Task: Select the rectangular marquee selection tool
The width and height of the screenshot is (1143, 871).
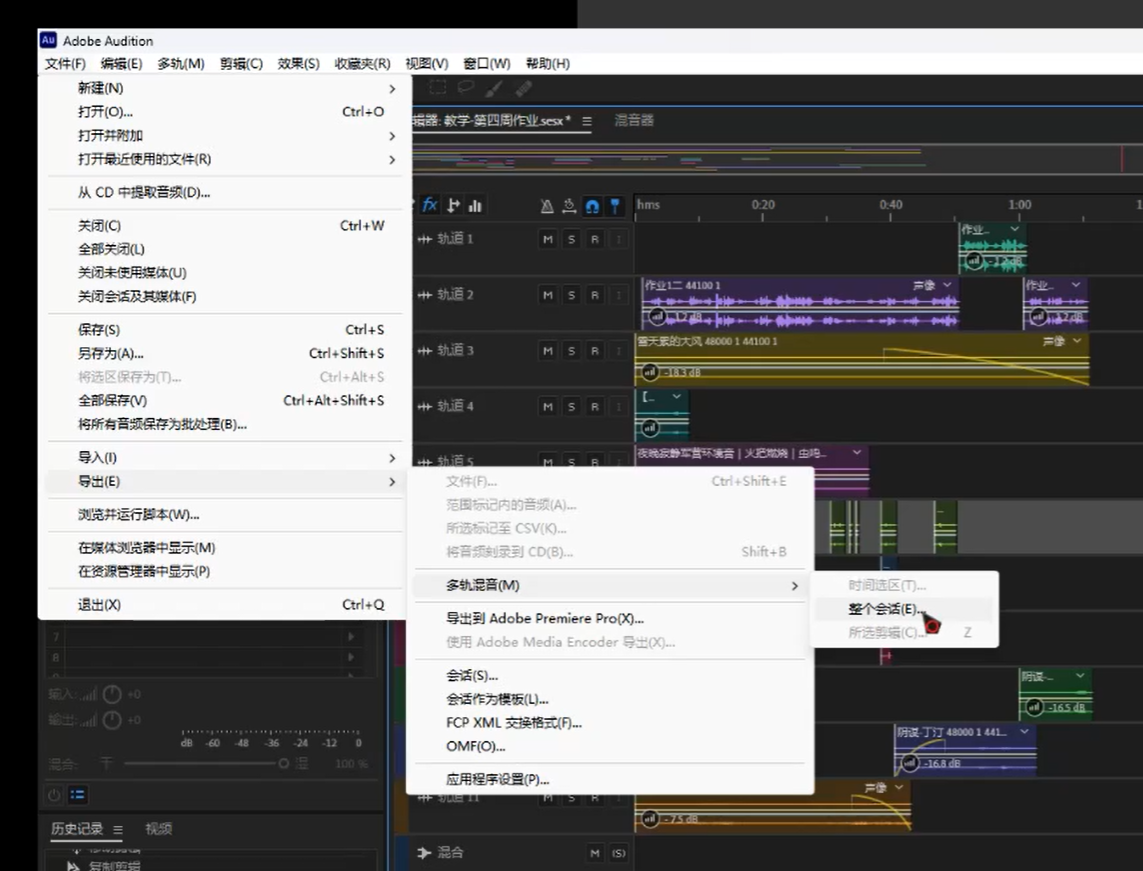Action: [437, 88]
